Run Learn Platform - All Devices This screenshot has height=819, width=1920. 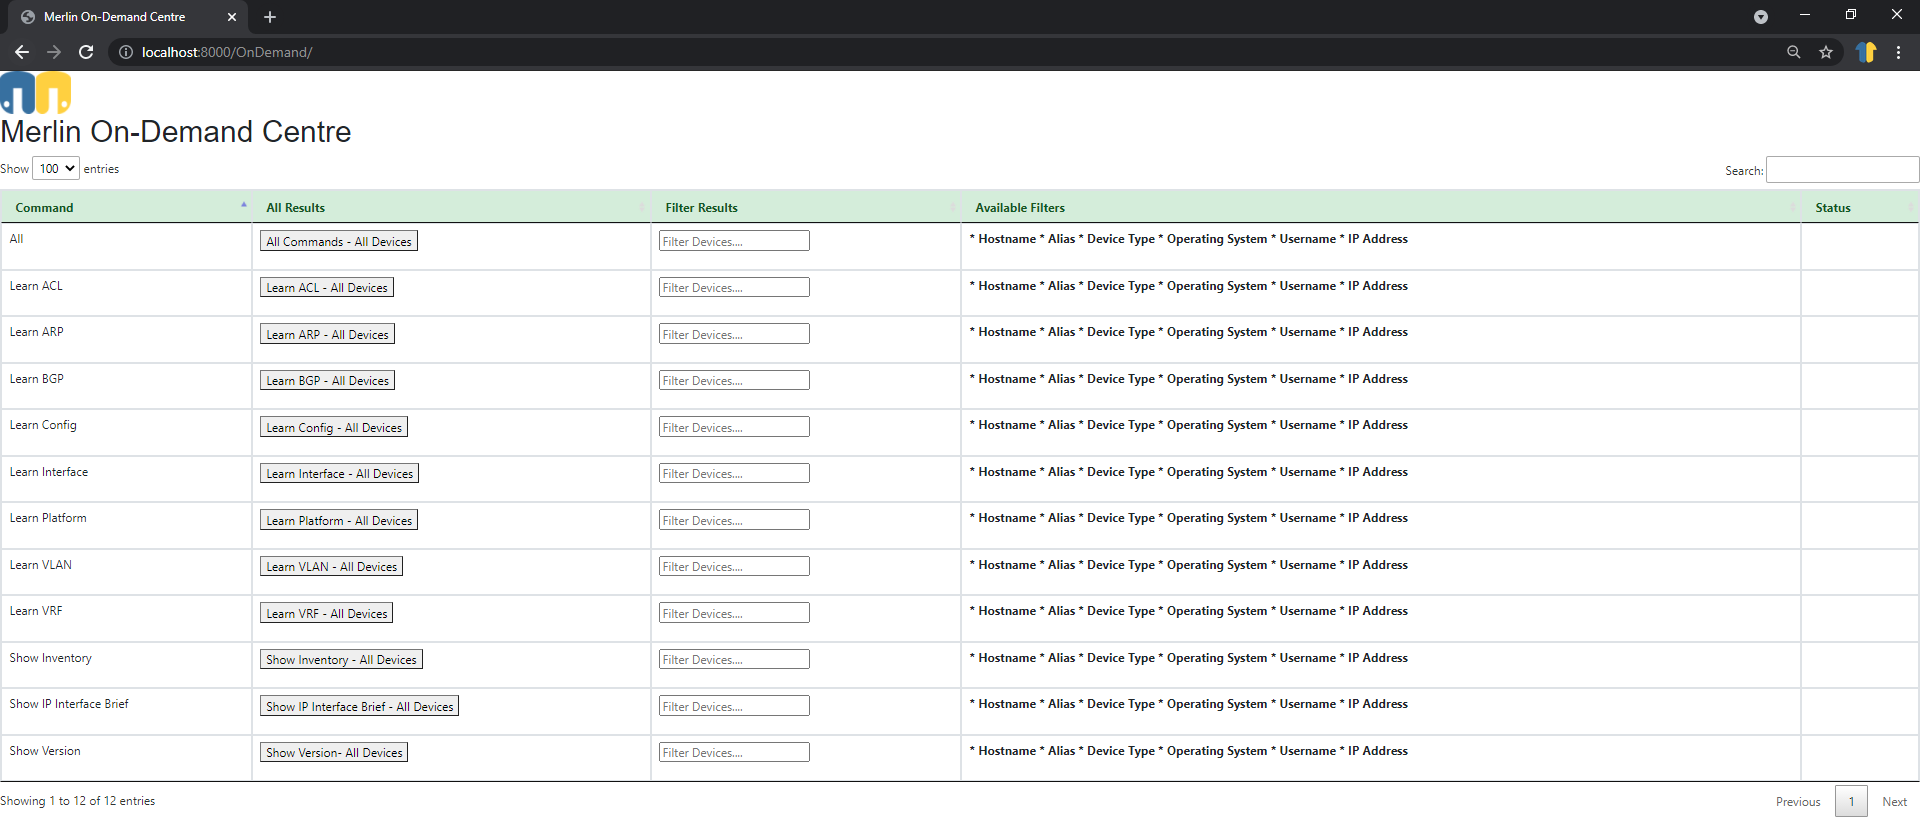tap(339, 520)
